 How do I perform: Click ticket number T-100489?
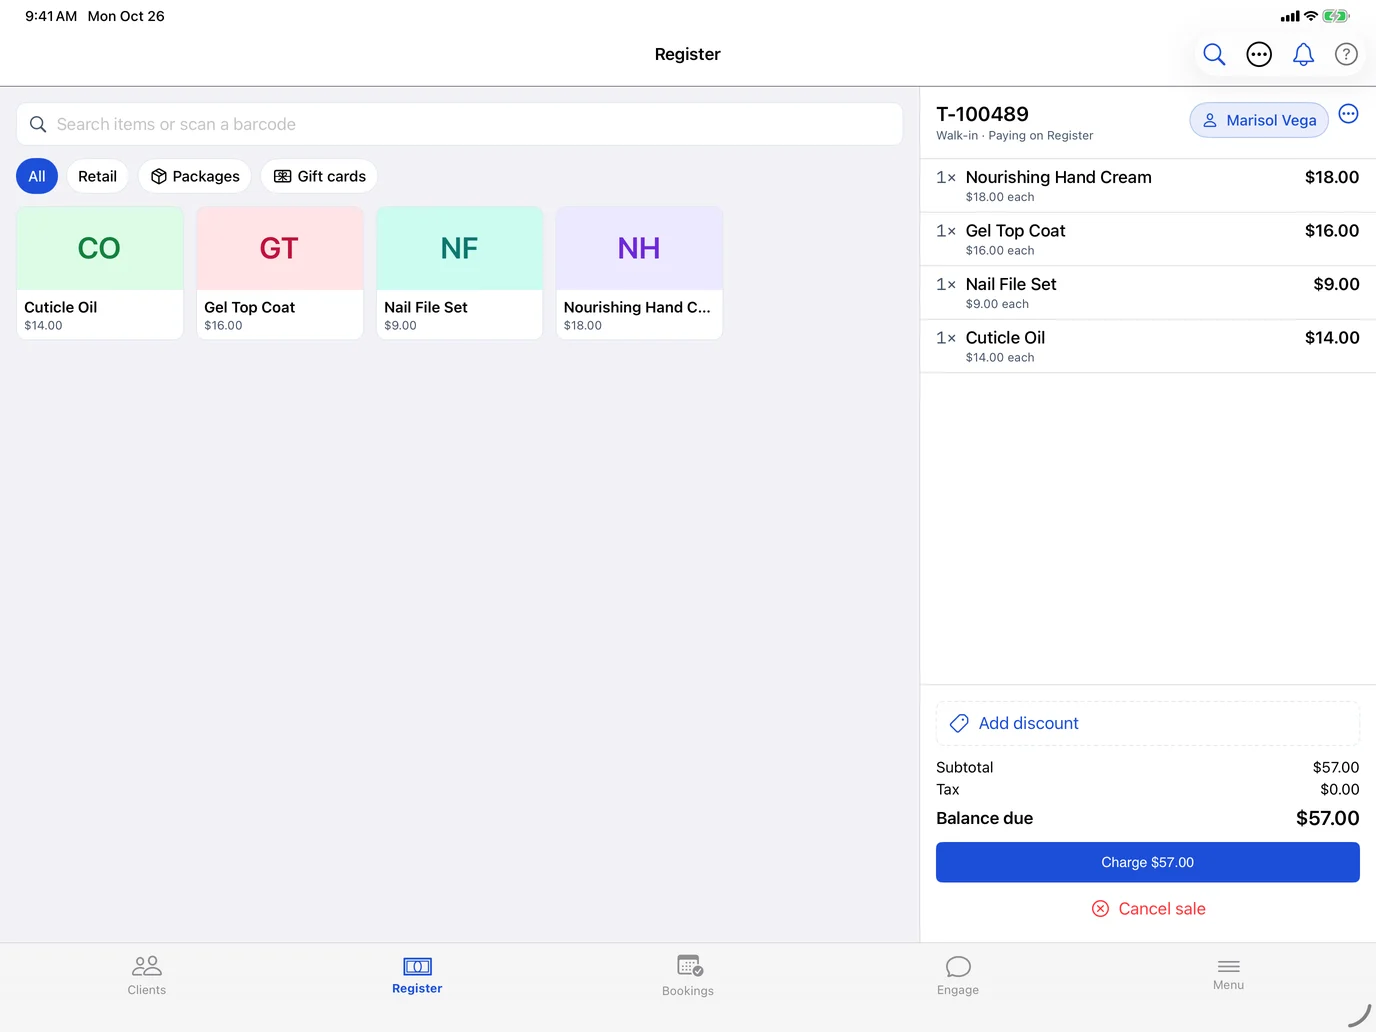[982, 114]
